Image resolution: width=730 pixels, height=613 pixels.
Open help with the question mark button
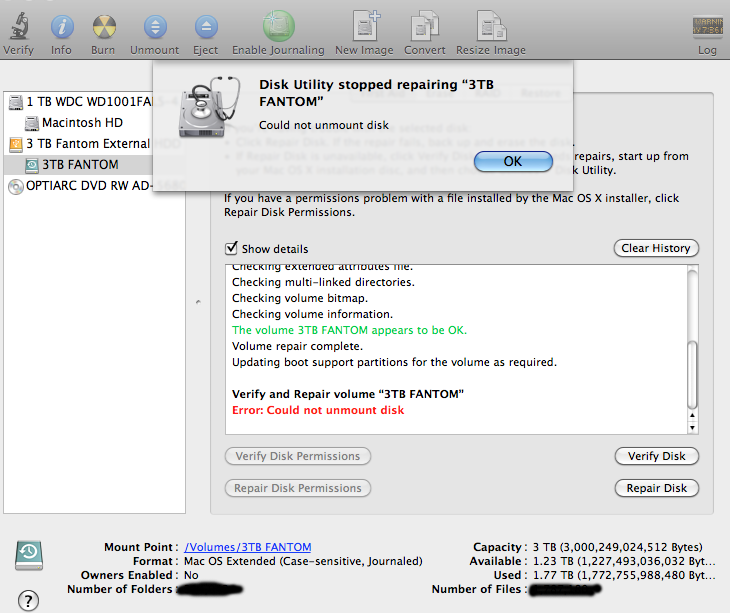click(28, 600)
